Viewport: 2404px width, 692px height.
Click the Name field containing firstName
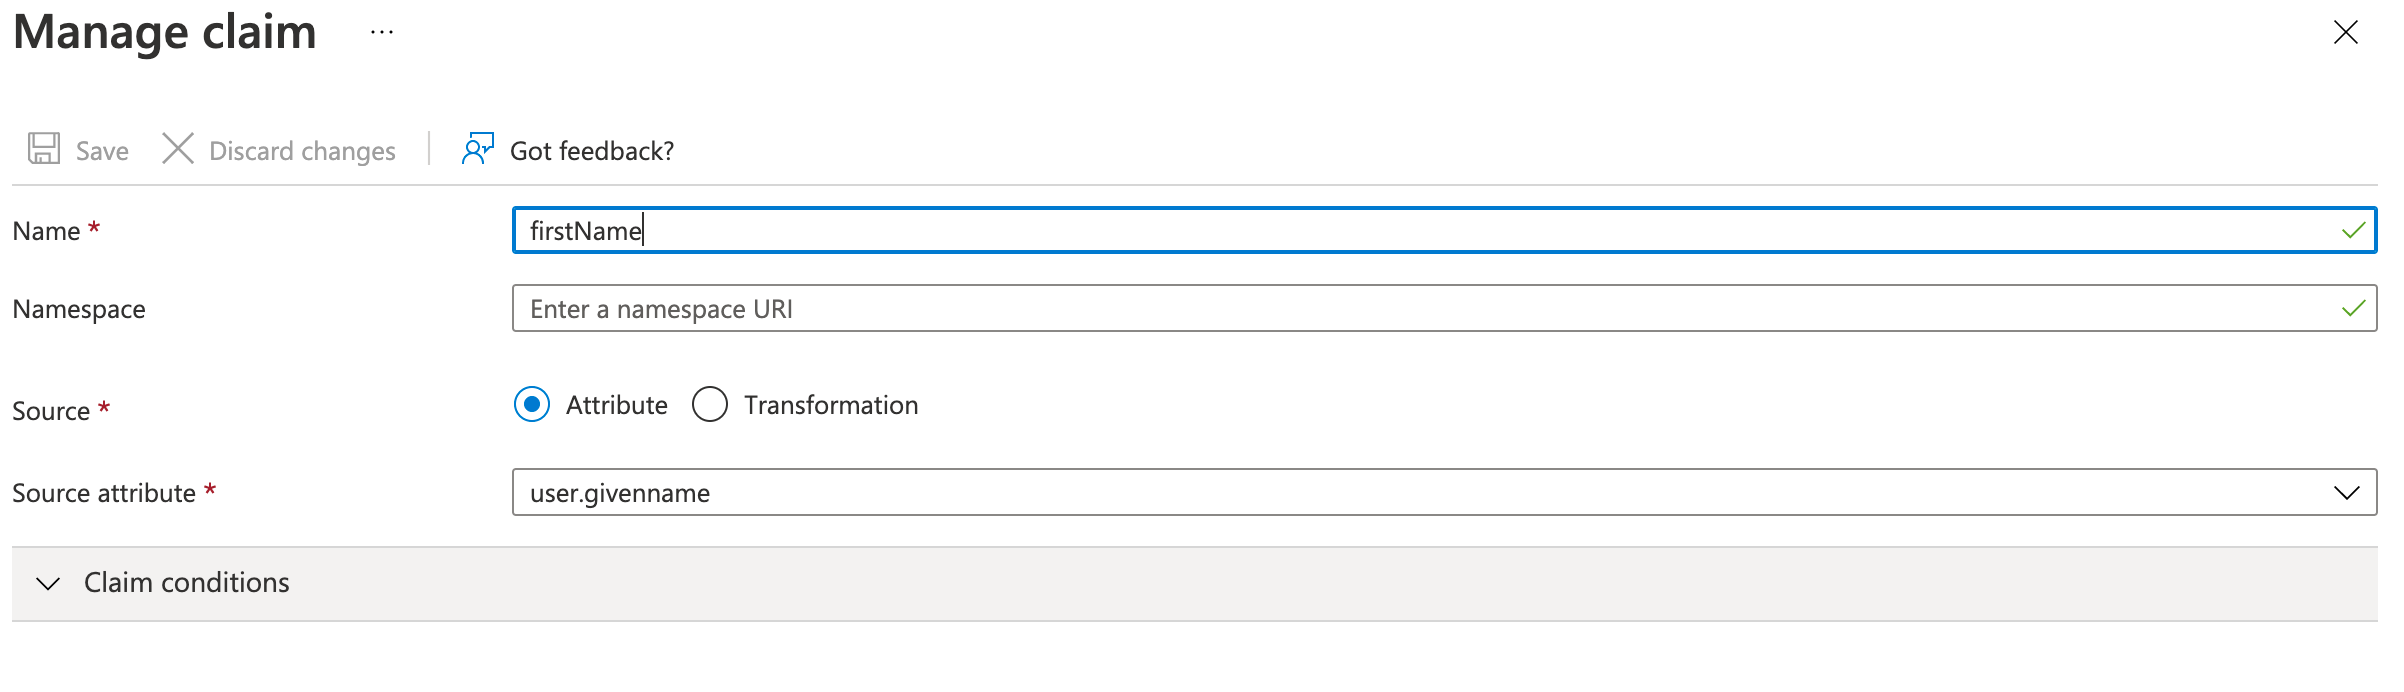(1400, 231)
